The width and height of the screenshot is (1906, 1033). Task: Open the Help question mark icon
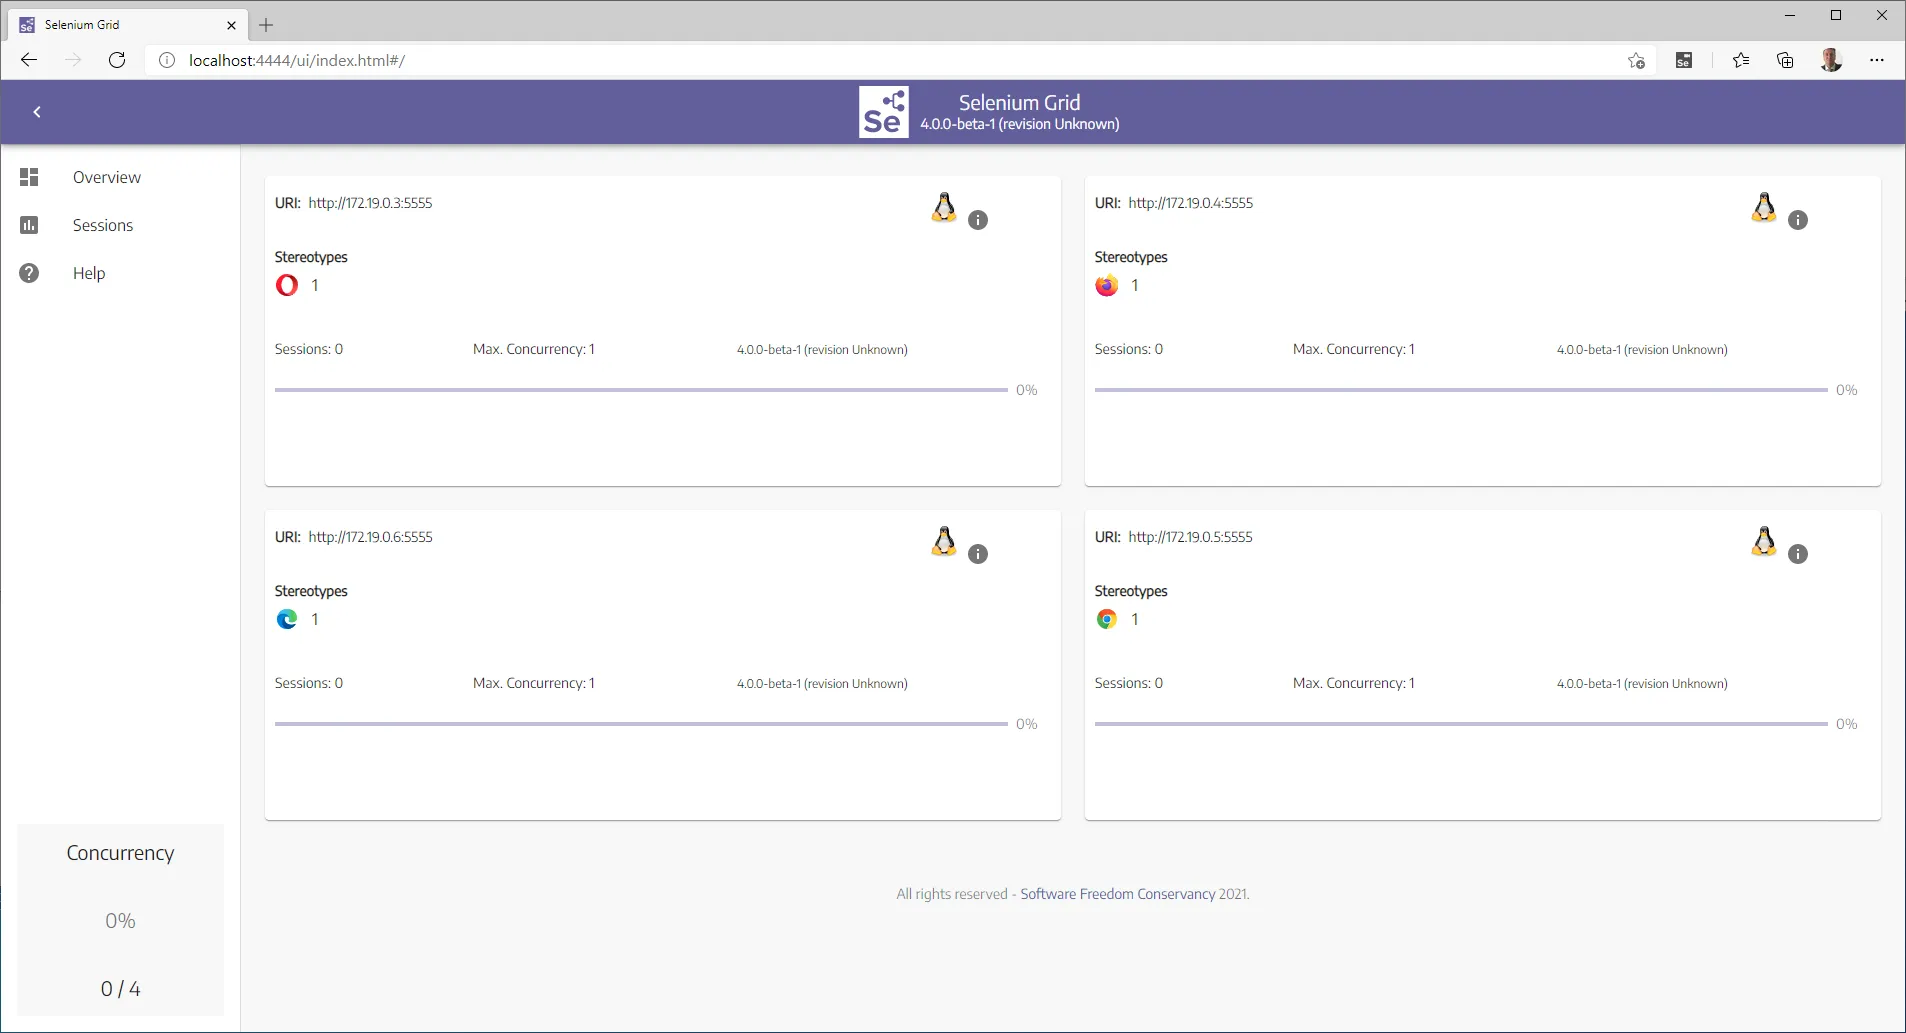click(29, 273)
